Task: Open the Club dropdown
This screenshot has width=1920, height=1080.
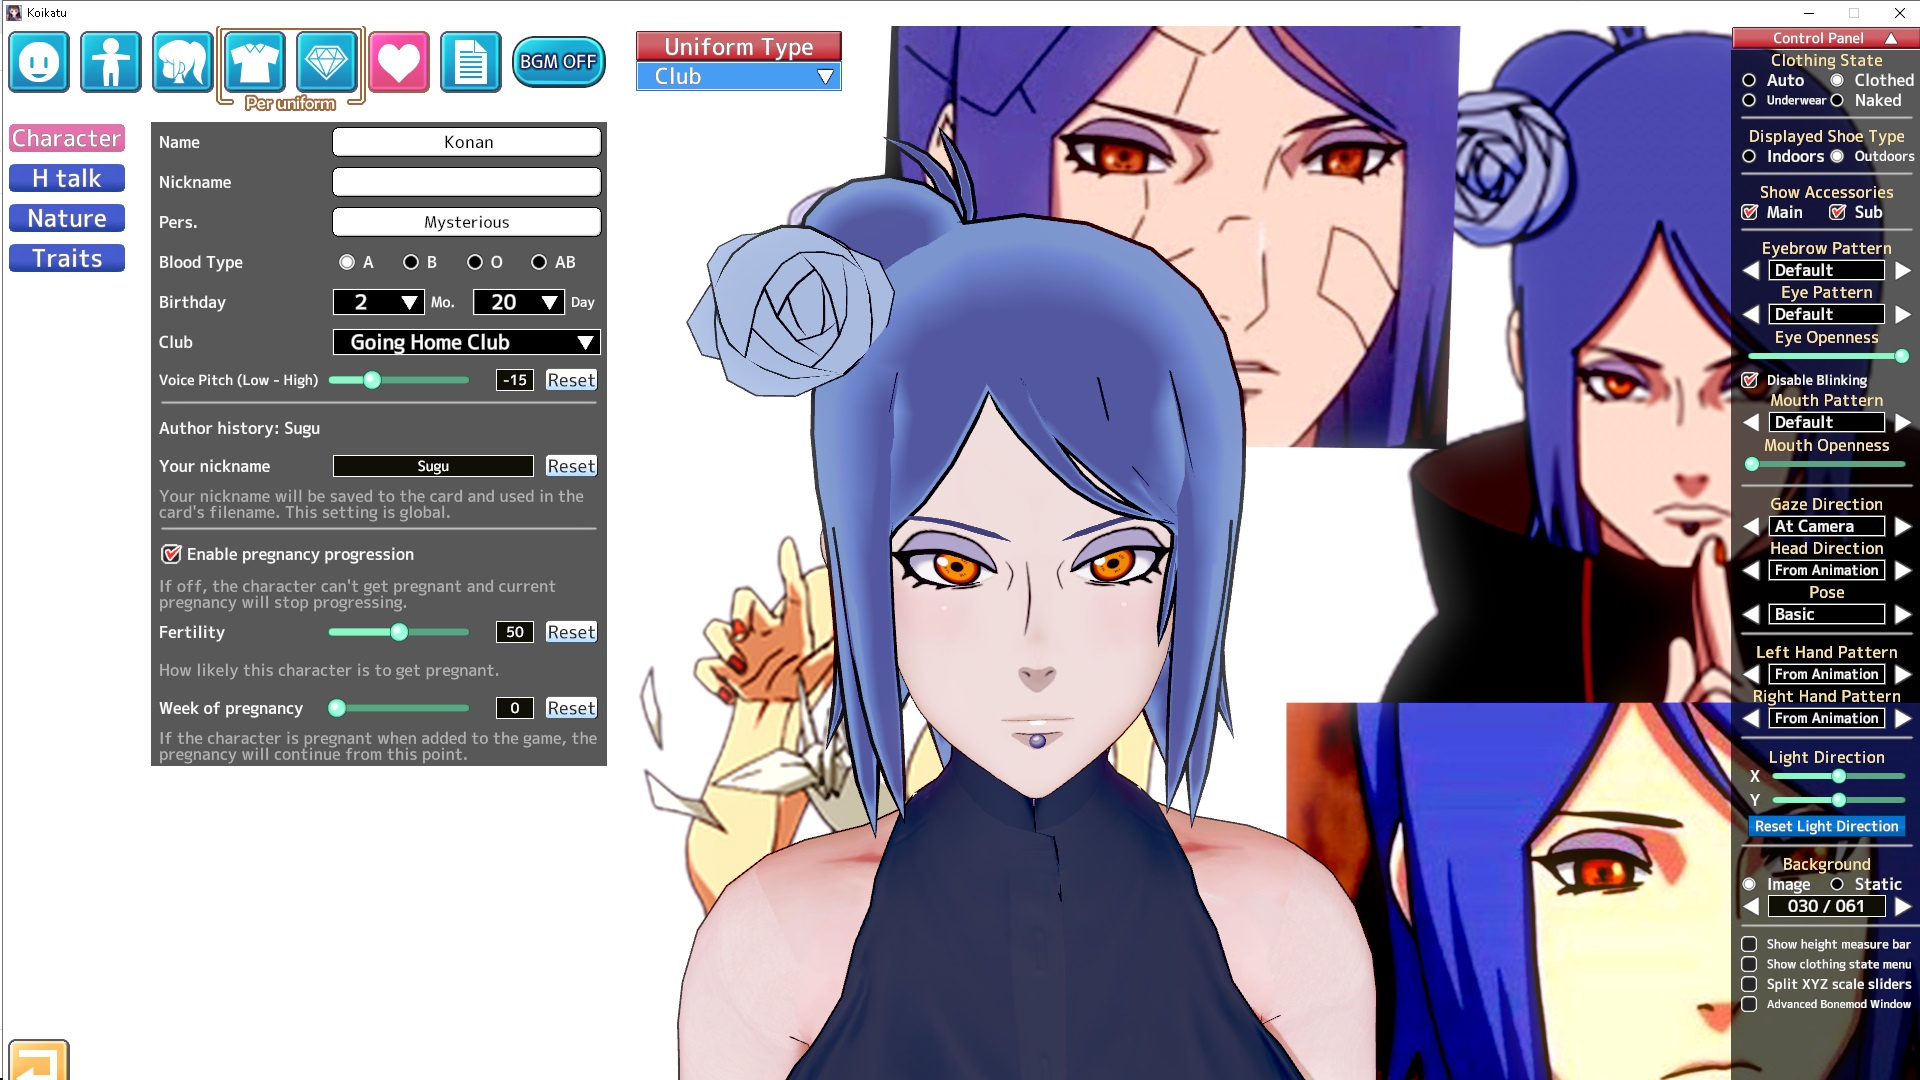Action: coord(467,342)
